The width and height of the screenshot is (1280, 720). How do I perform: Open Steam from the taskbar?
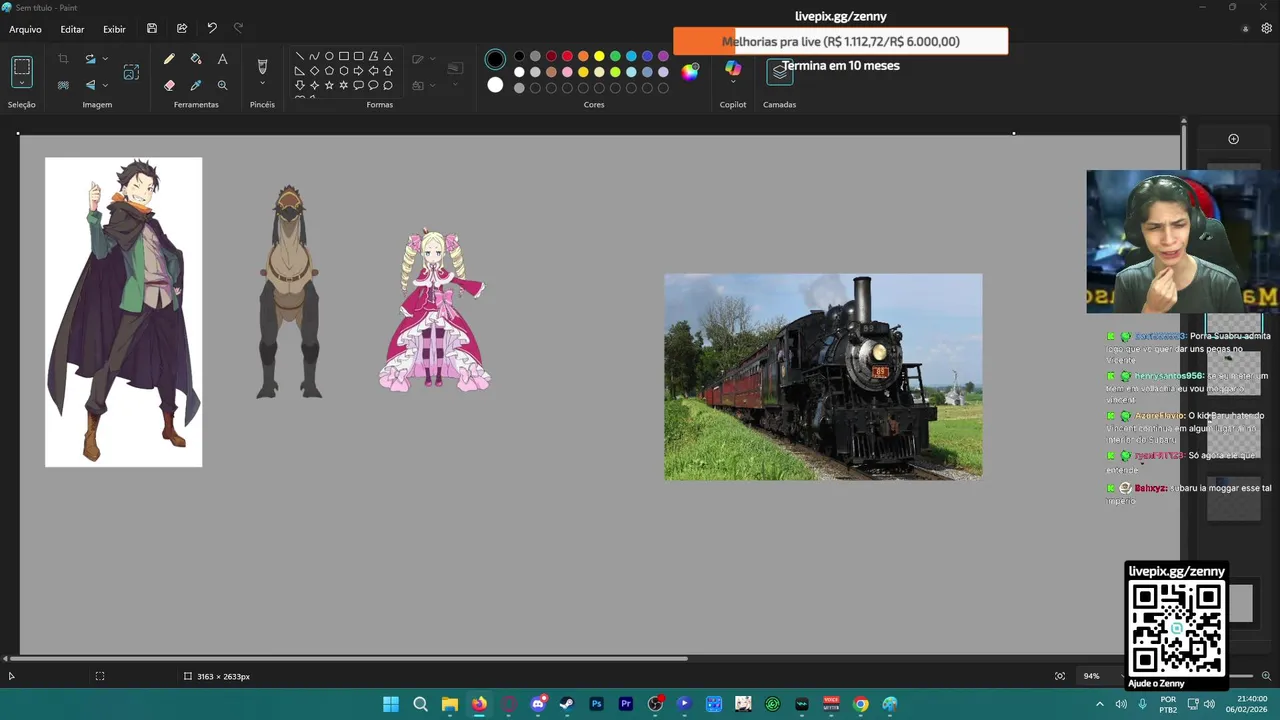[567, 704]
